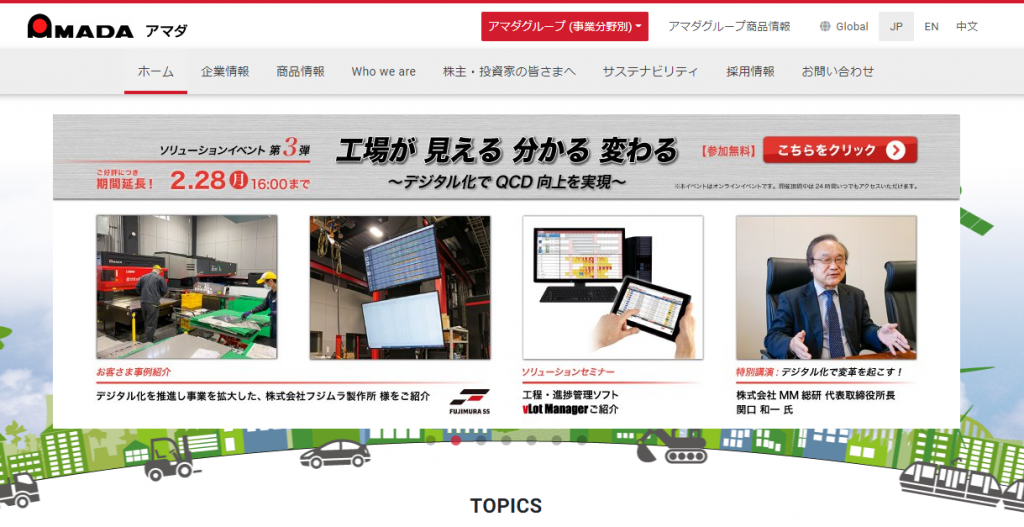Click the お客さま事例紹介 heading

133,372
